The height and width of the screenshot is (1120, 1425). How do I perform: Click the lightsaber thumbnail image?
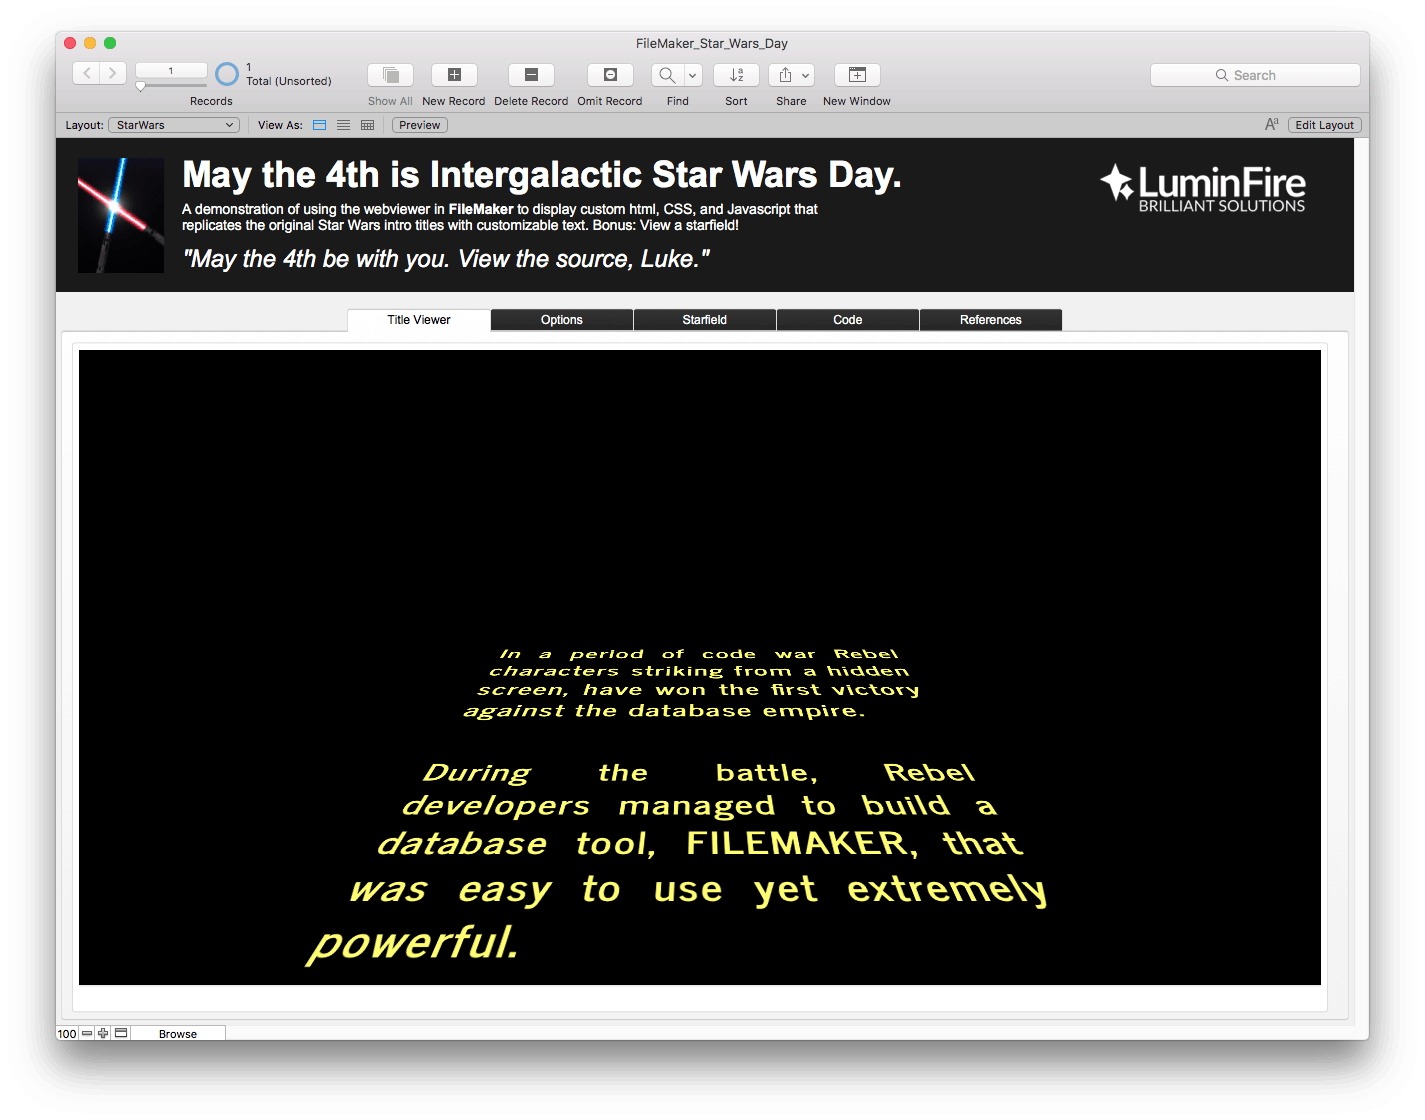[x=121, y=215]
